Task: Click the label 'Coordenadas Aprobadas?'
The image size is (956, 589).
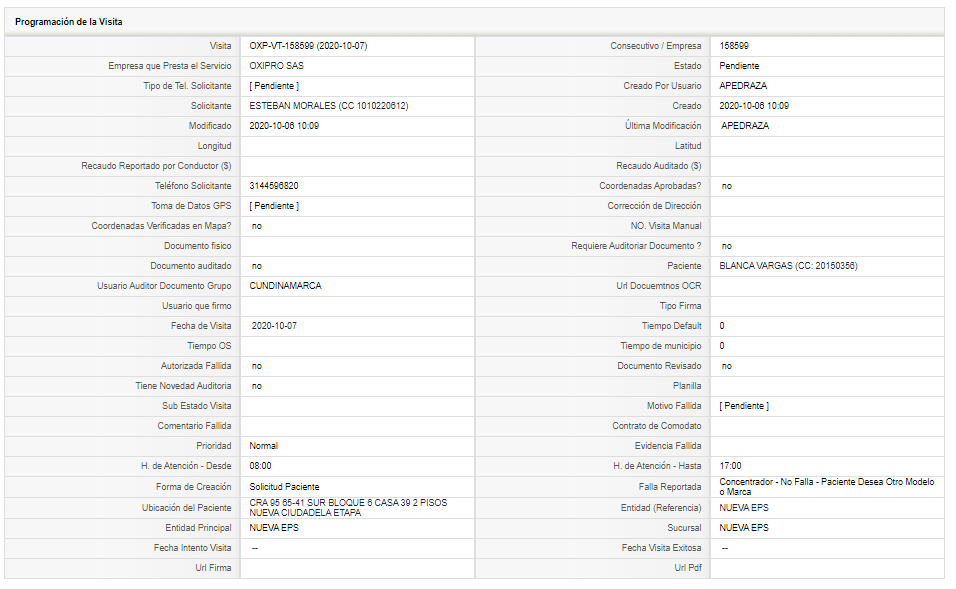Action: point(650,186)
